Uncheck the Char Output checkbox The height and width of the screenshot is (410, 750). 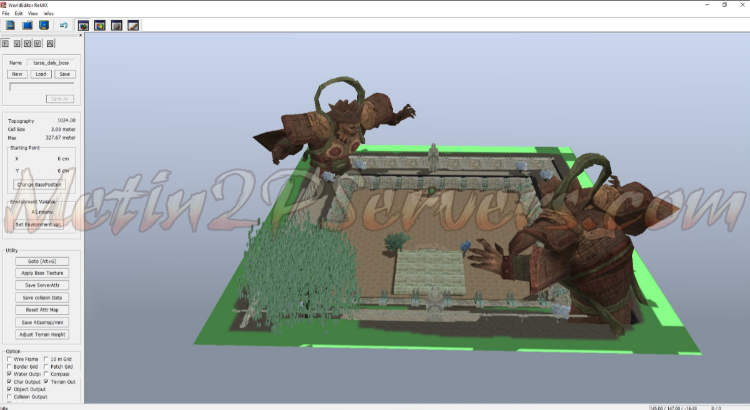click(9, 382)
